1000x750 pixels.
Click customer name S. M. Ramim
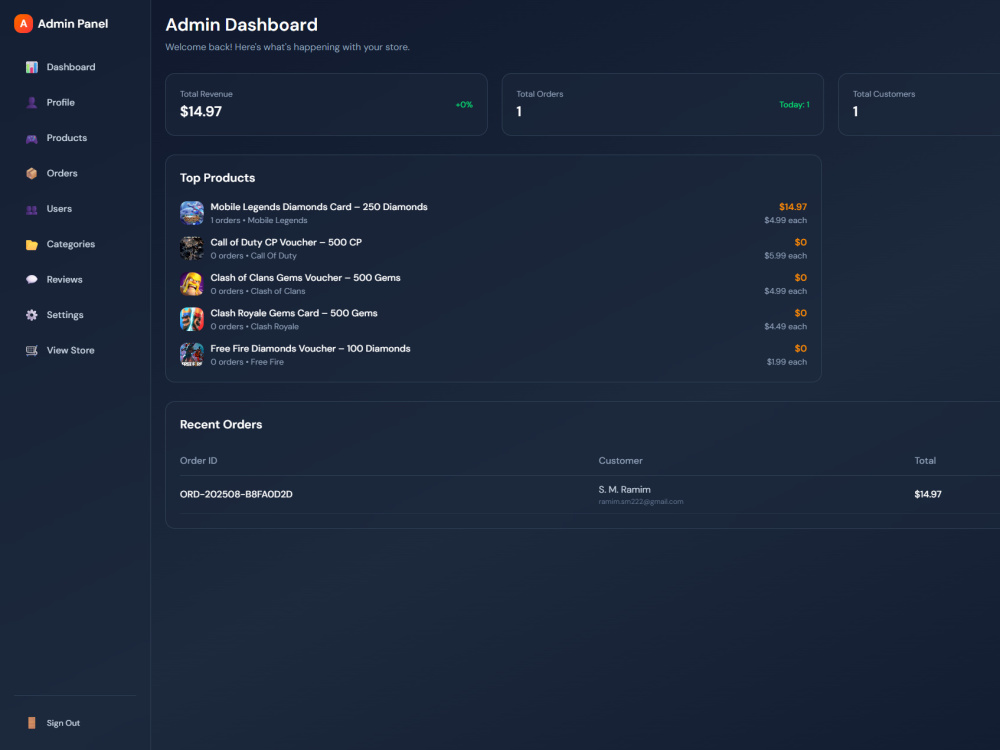624,490
